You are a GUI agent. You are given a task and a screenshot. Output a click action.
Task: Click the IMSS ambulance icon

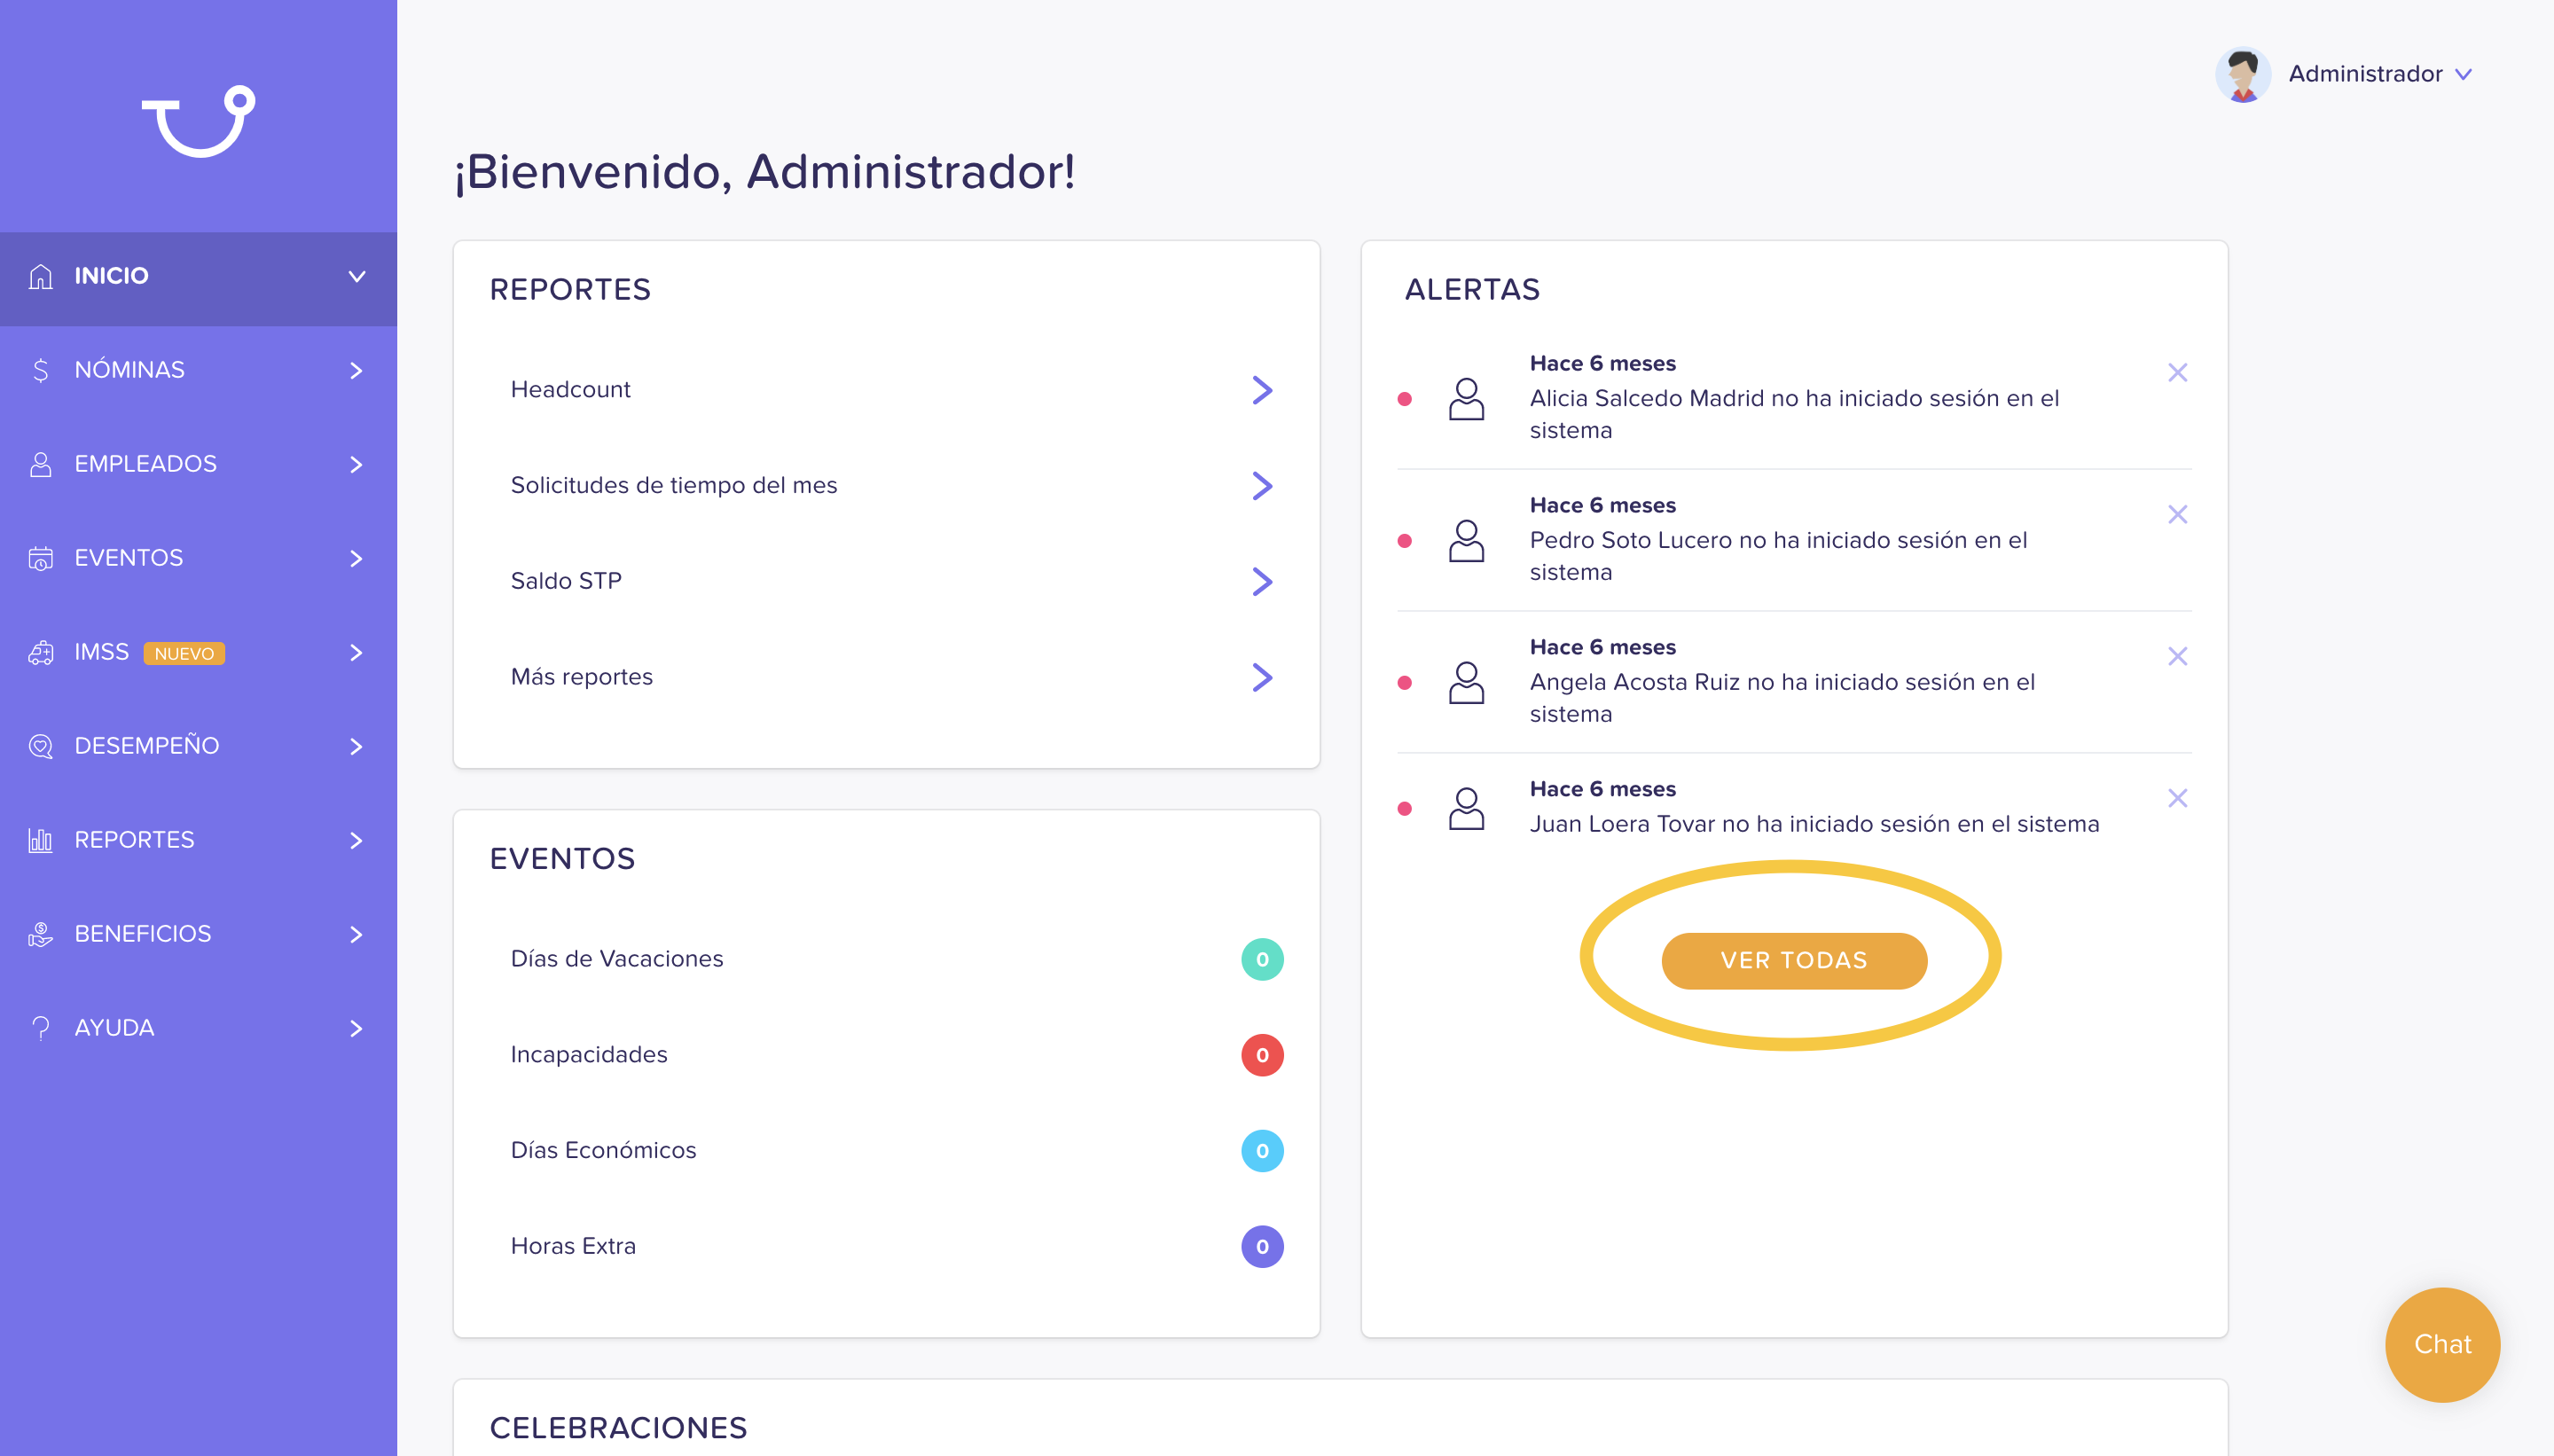pyautogui.click(x=40, y=652)
